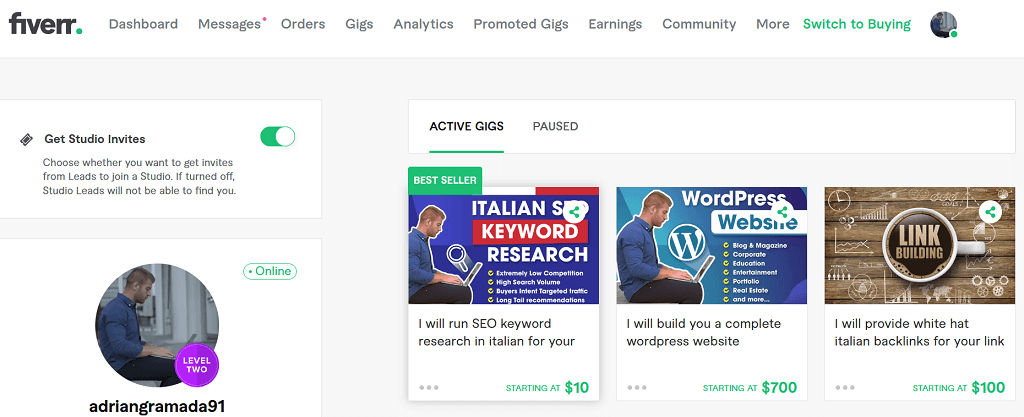1024x417 pixels.
Task: Click the $10 starting price
Action: pos(577,388)
